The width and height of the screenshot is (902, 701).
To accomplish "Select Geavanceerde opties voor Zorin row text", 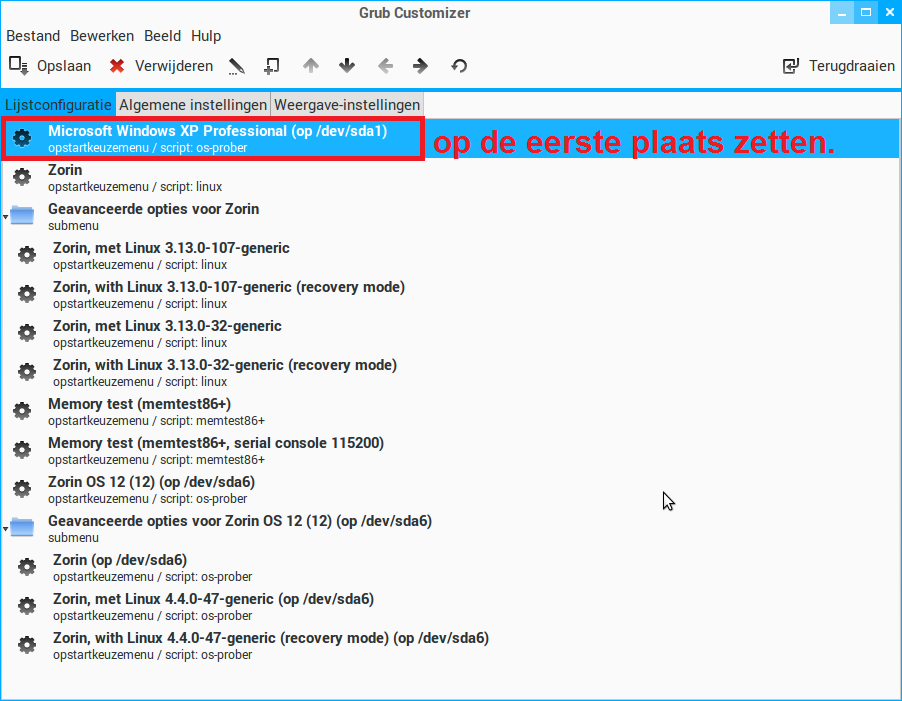I will [154, 209].
